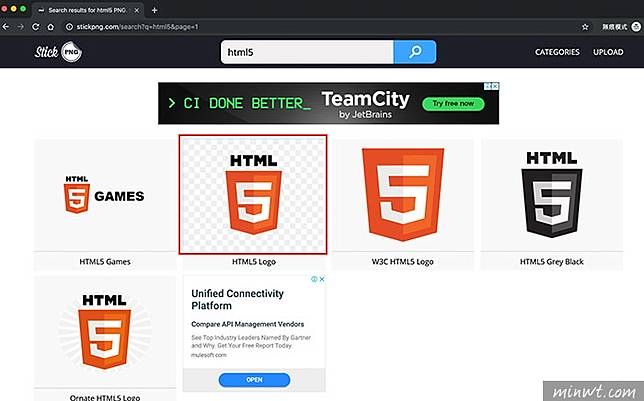This screenshot has height=401, width=644.
Task: Open the CATEGORIES menu
Action: click(557, 52)
